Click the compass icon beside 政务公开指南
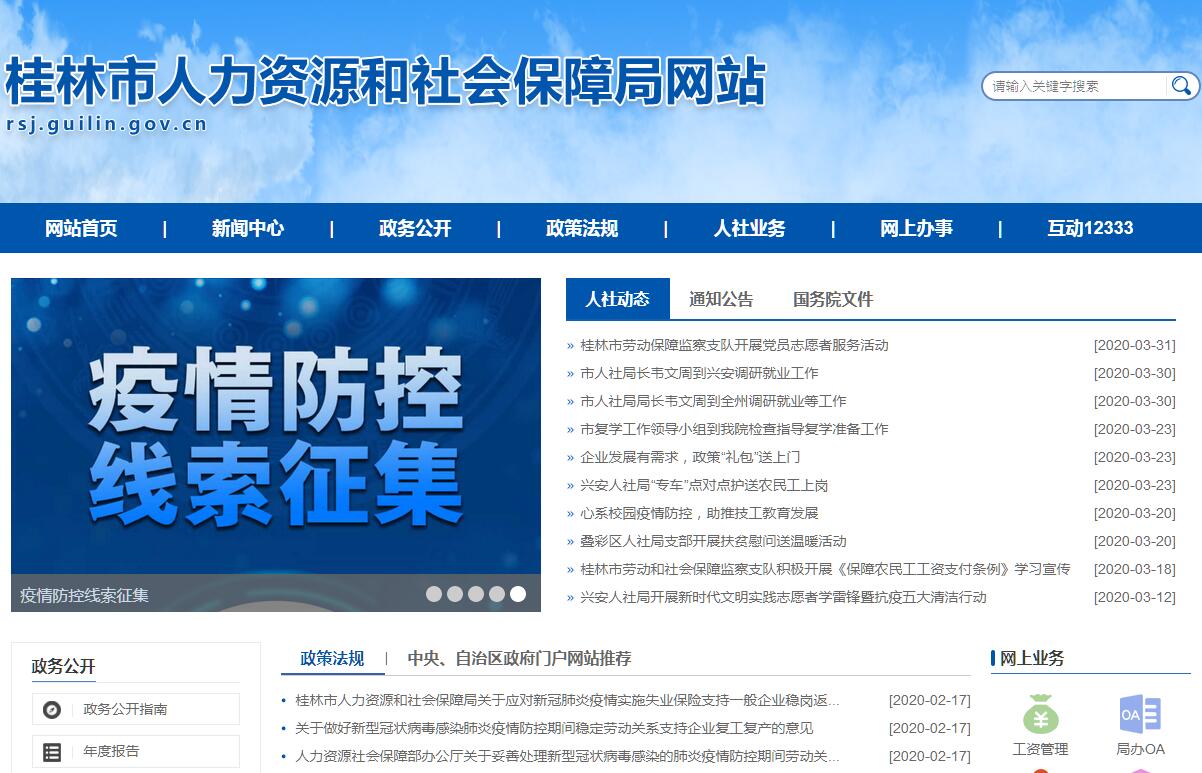The width and height of the screenshot is (1202, 773). pos(52,709)
